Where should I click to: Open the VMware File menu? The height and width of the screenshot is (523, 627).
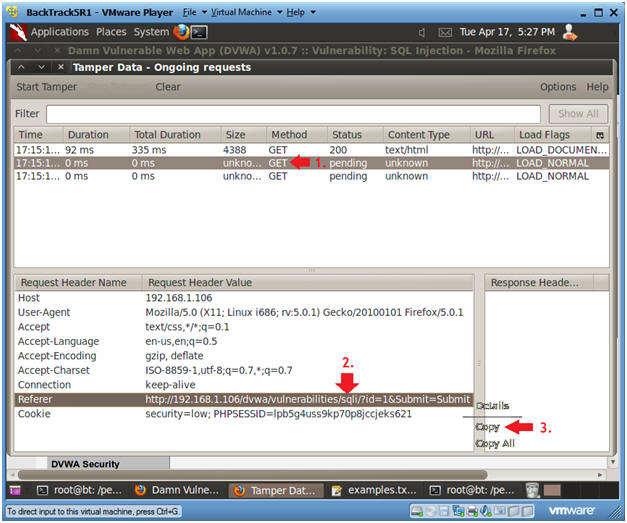coord(194,12)
